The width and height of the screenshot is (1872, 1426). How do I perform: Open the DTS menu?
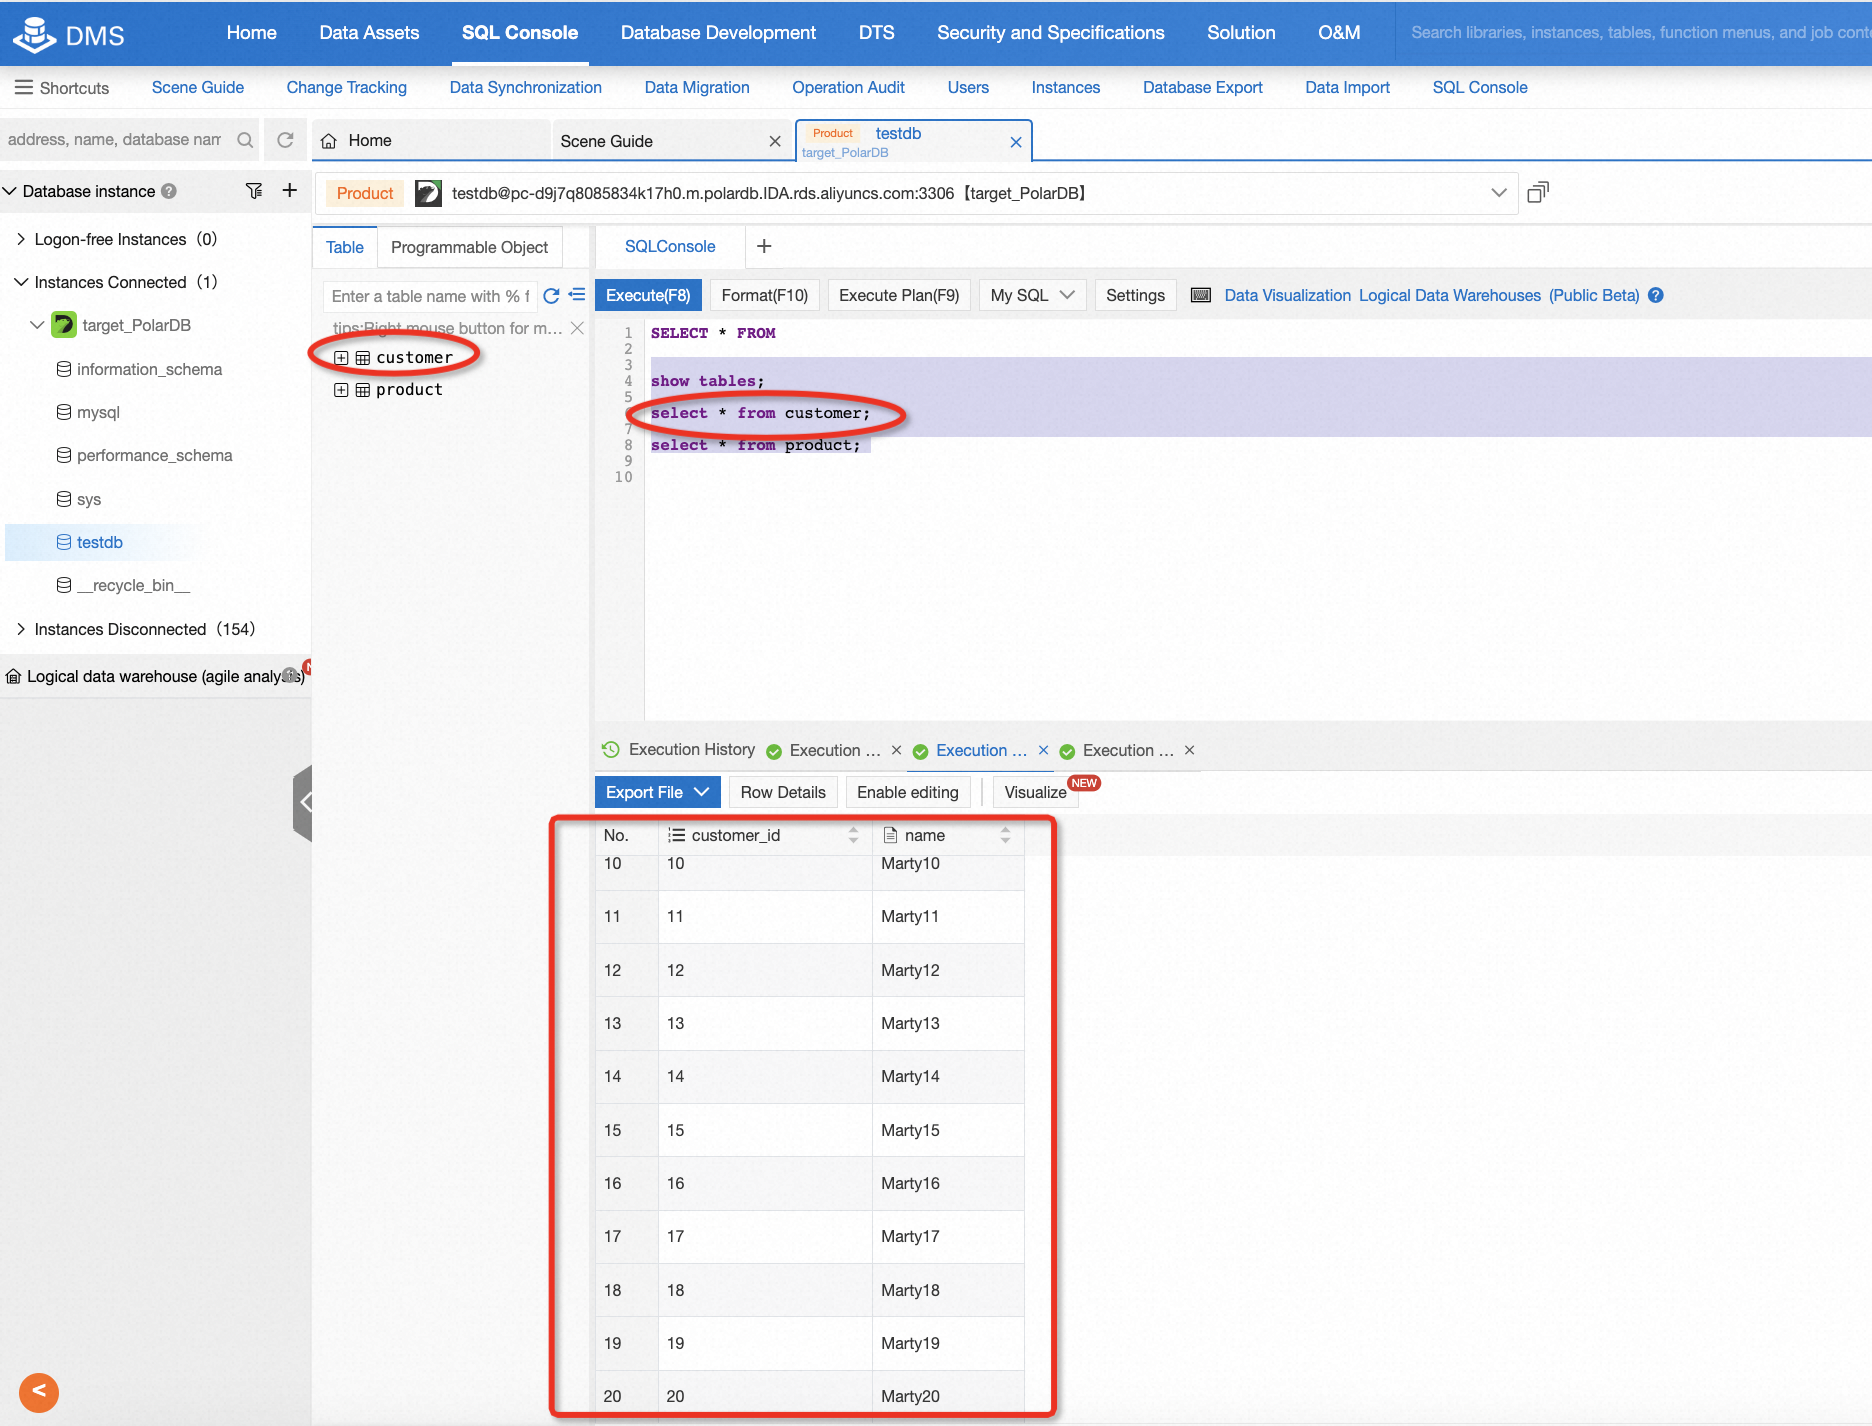(x=876, y=33)
